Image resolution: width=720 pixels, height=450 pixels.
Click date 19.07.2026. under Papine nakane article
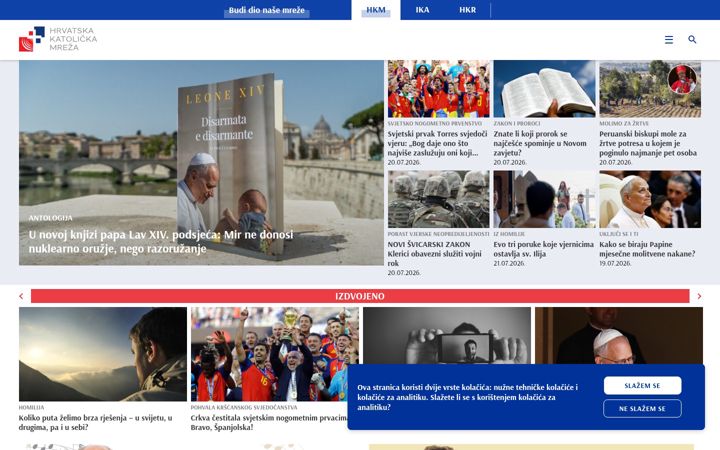[x=615, y=264]
